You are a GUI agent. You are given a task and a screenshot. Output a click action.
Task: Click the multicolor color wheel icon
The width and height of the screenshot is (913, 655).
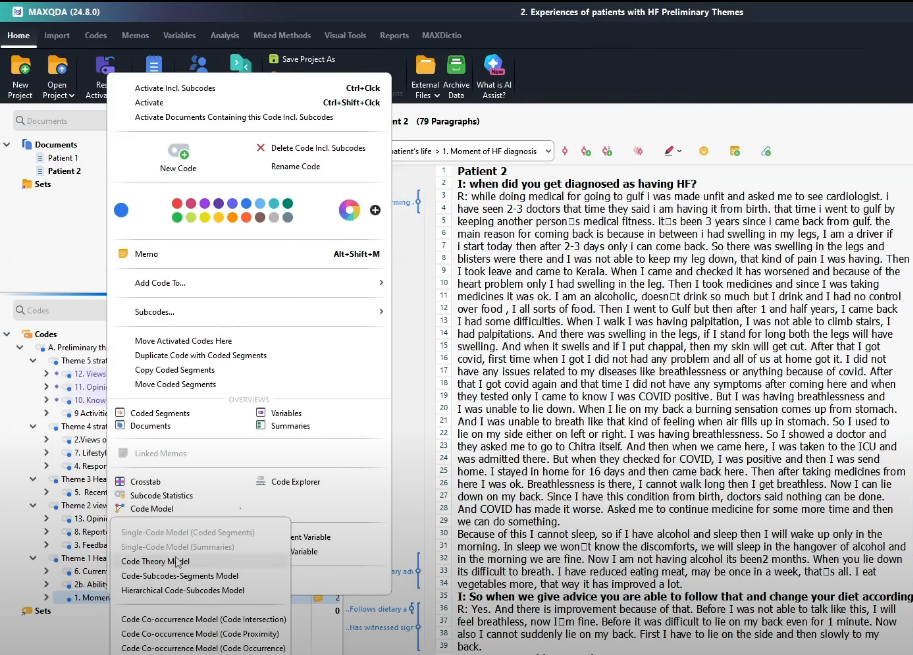coord(349,210)
